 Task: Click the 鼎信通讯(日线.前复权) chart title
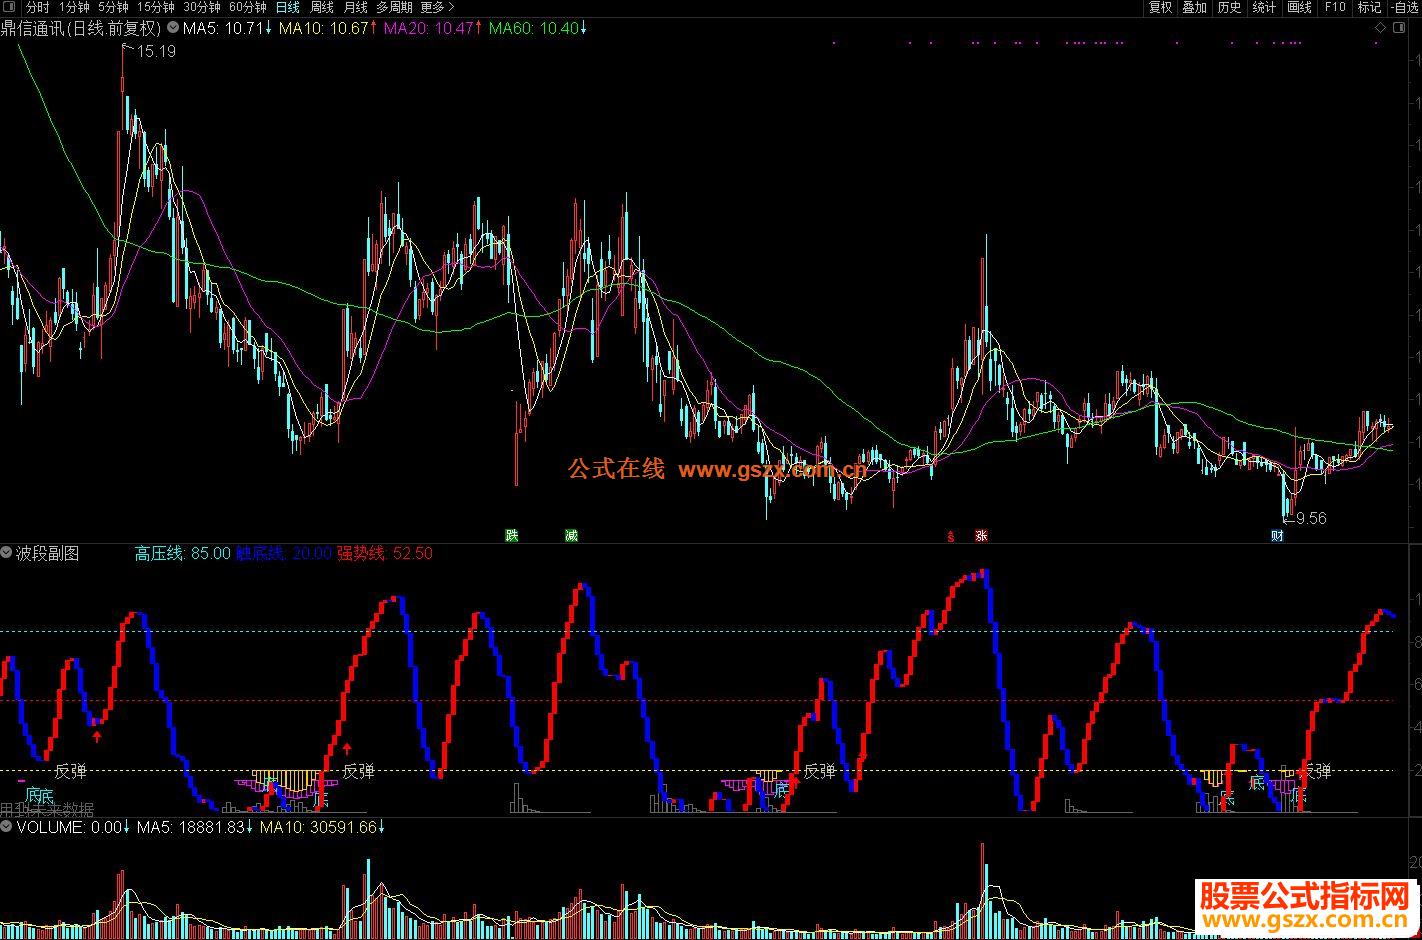pyautogui.click(x=81, y=28)
